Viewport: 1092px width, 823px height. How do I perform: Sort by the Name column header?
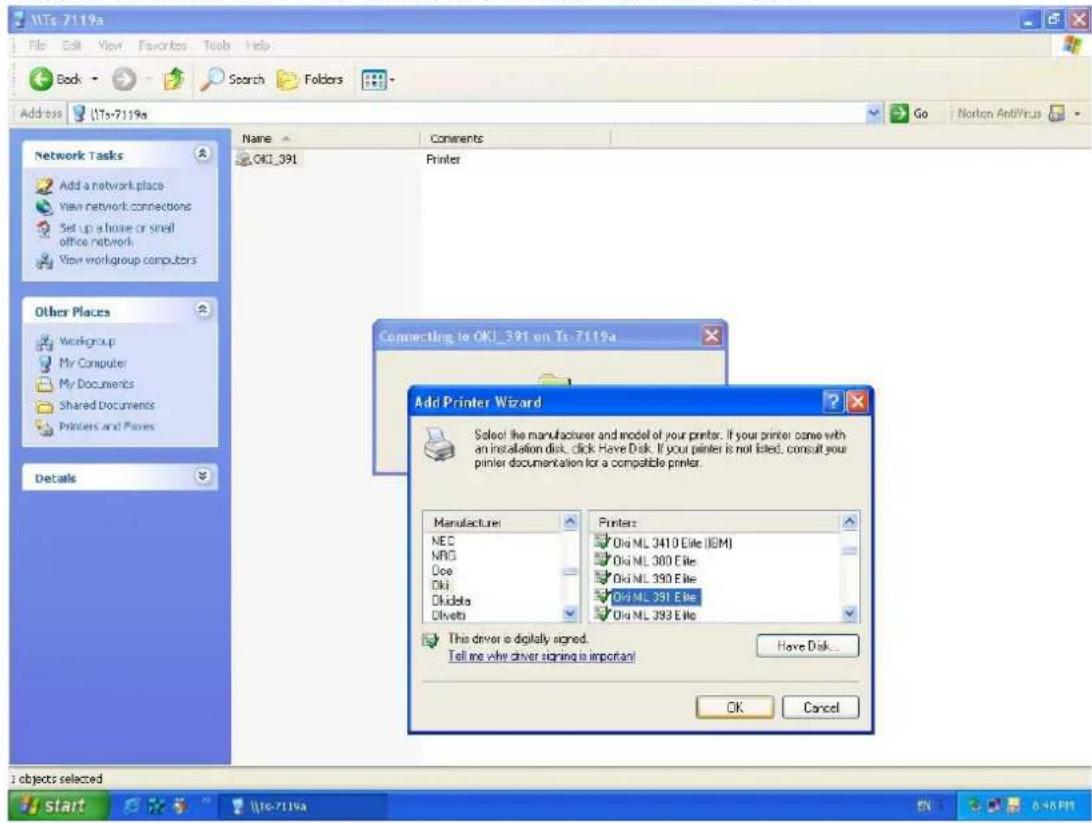coord(328,139)
